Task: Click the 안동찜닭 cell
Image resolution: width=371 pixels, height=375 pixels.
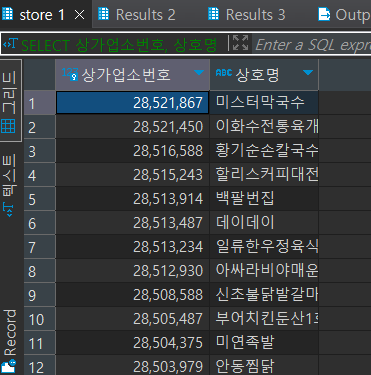Action: (264, 366)
